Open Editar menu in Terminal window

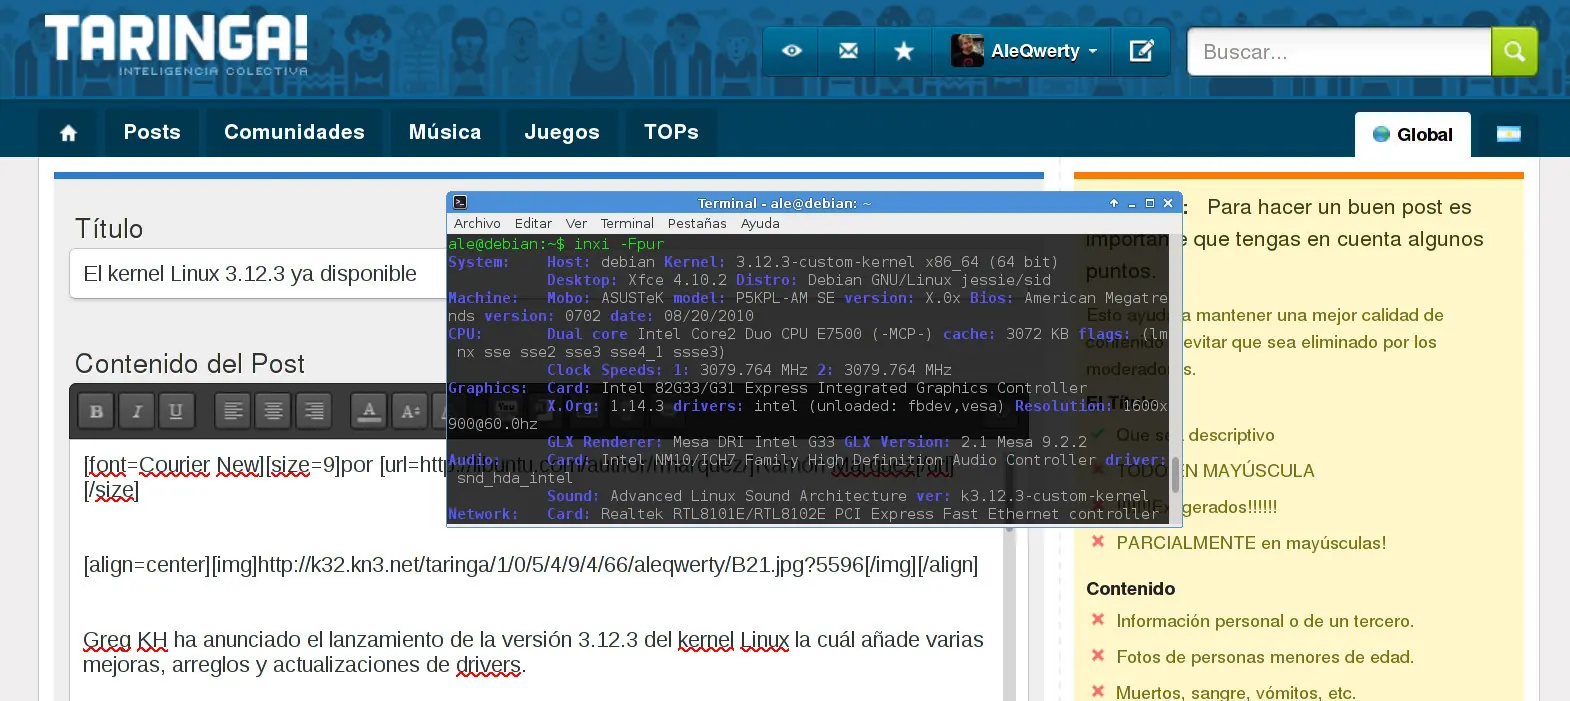[533, 223]
